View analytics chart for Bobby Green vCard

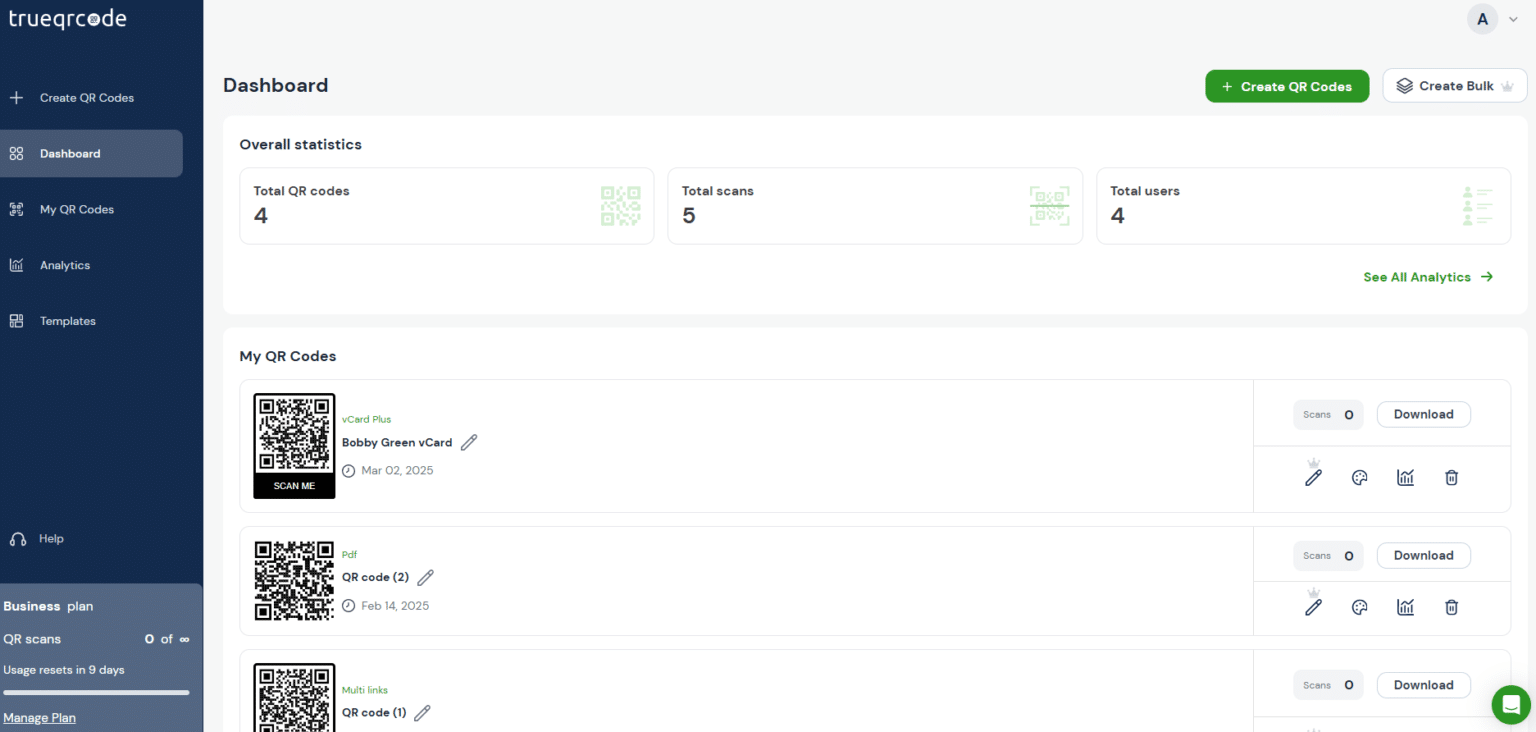click(x=1405, y=478)
